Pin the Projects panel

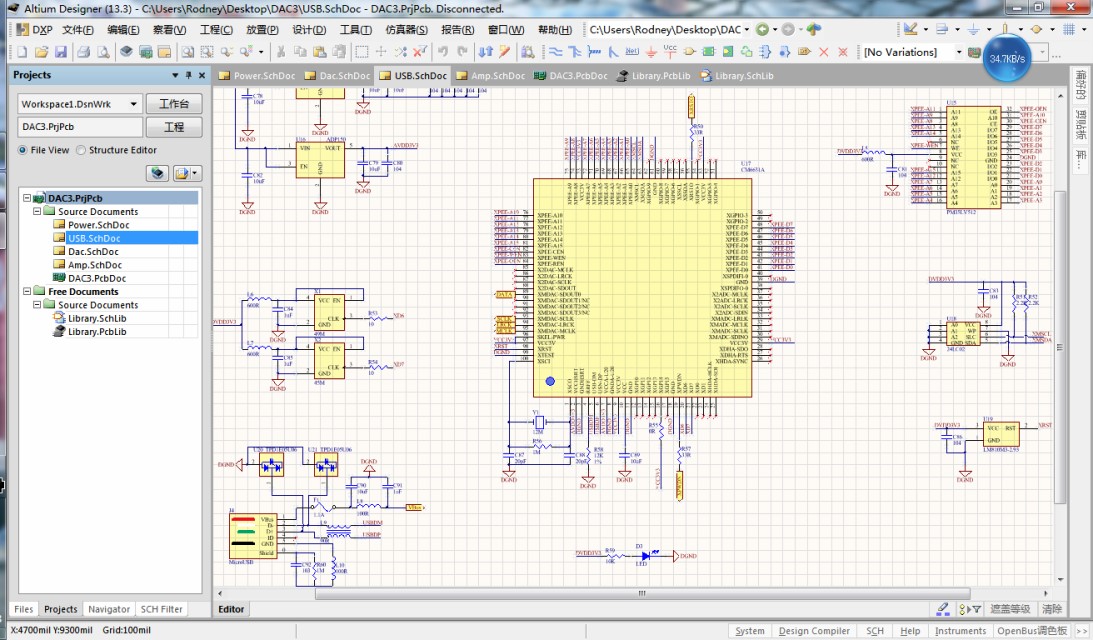[188, 75]
